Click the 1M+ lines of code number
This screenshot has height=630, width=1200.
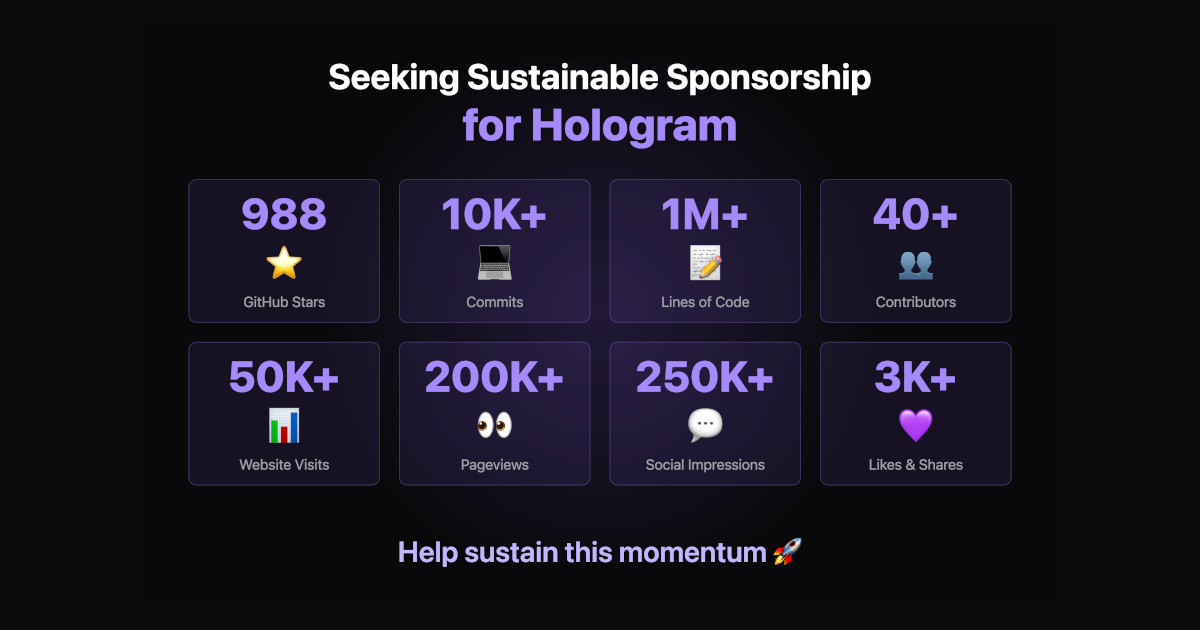(x=705, y=214)
